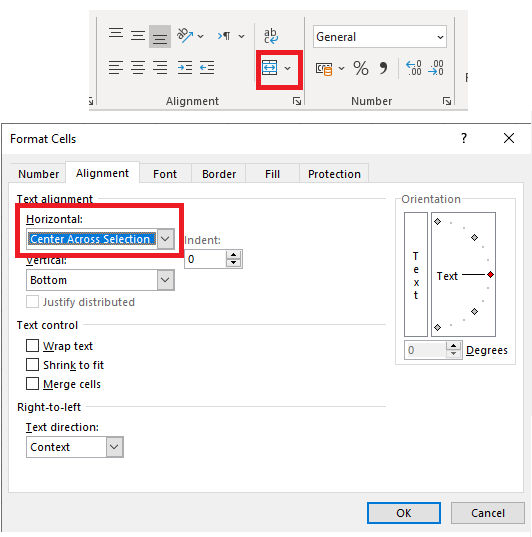
Task: Expand the Text Direction dropdown arrow
Action: [242, 36]
